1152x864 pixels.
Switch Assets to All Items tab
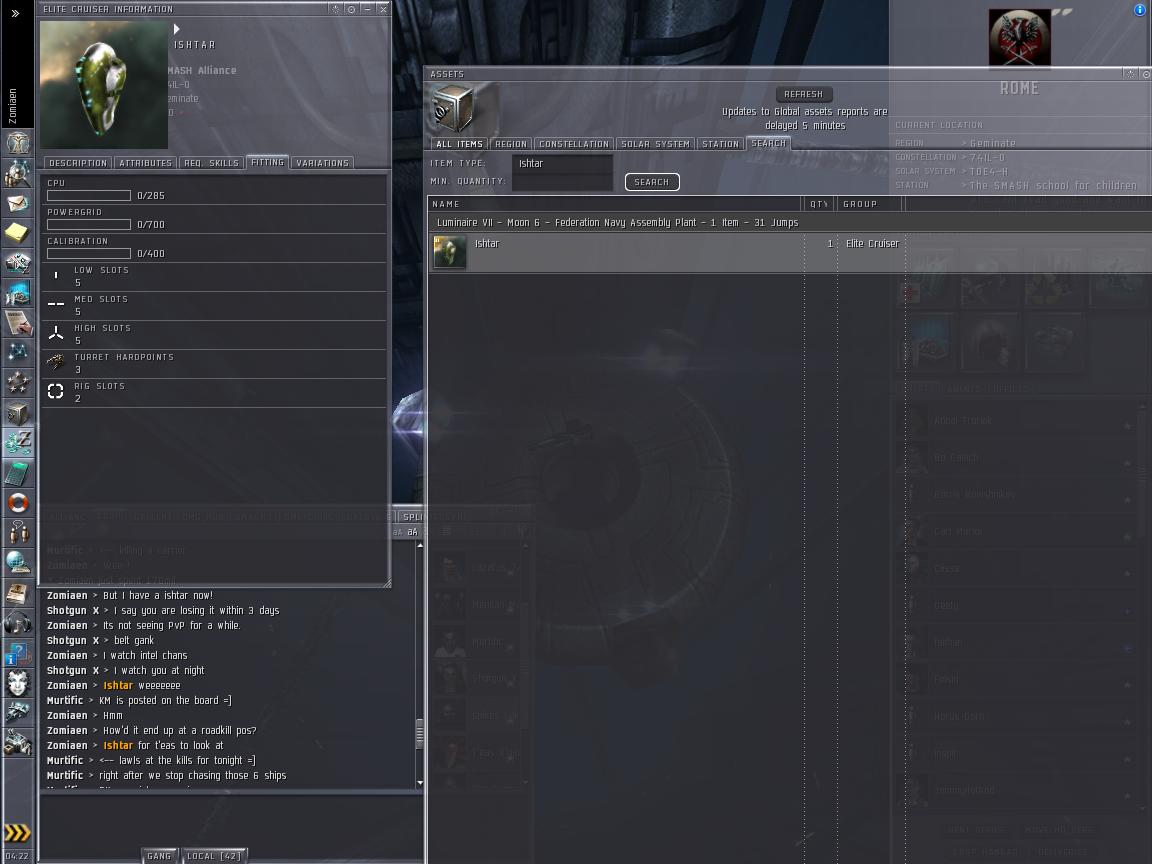(459, 143)
